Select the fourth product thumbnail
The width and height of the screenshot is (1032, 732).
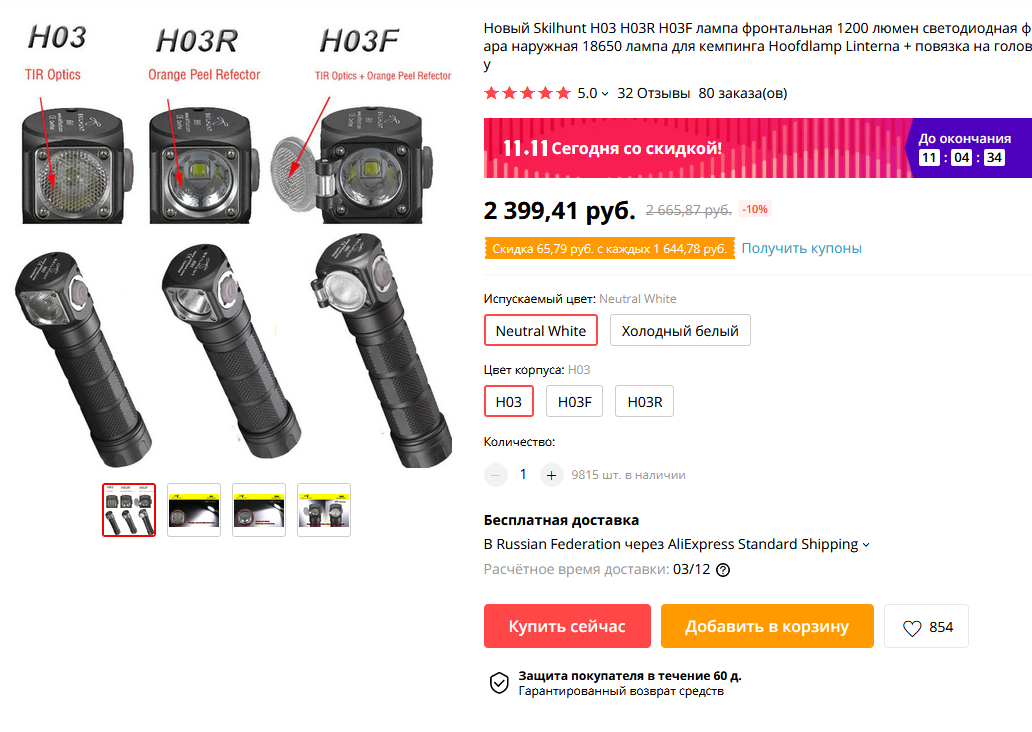pyautogui.click(x=324, y=510)
